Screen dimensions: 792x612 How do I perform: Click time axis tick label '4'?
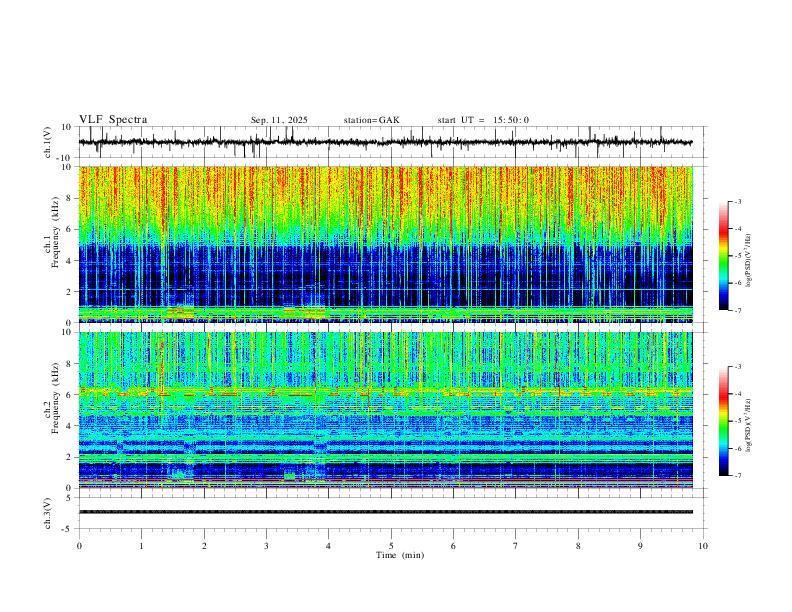pos(329,546)
